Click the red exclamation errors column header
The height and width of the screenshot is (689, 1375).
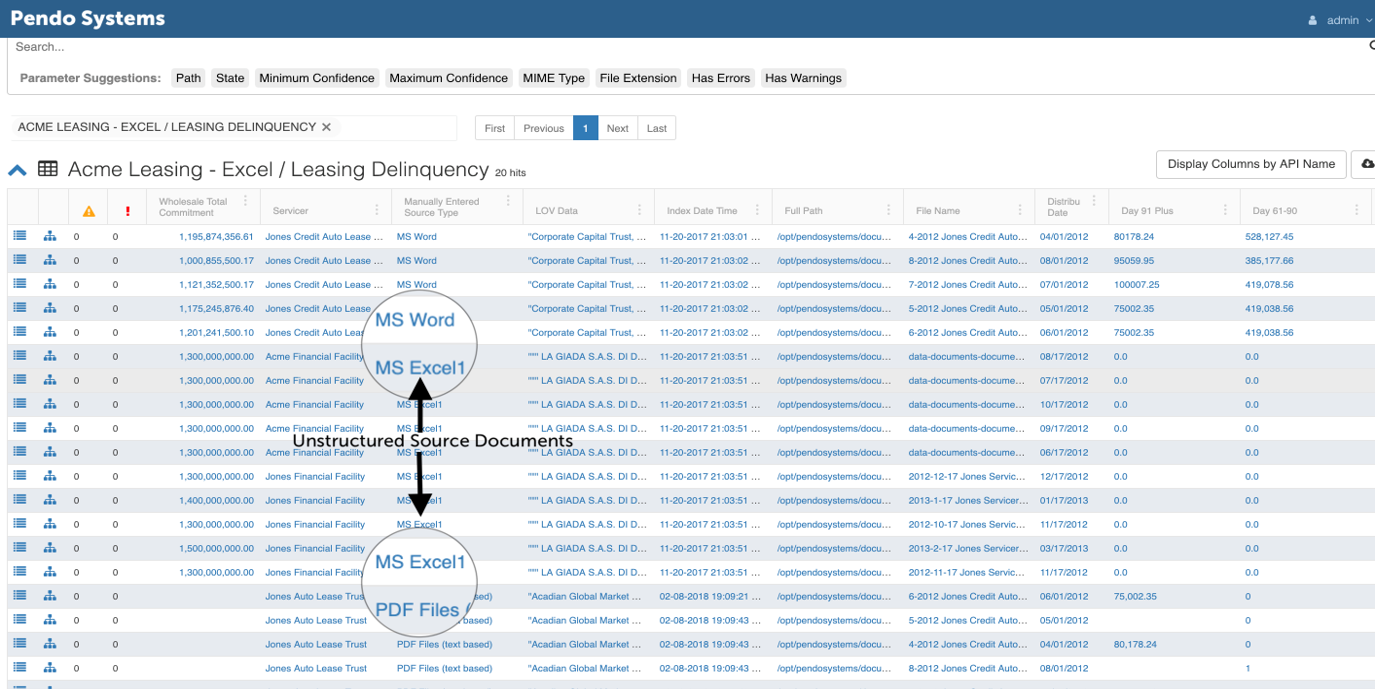128,211
